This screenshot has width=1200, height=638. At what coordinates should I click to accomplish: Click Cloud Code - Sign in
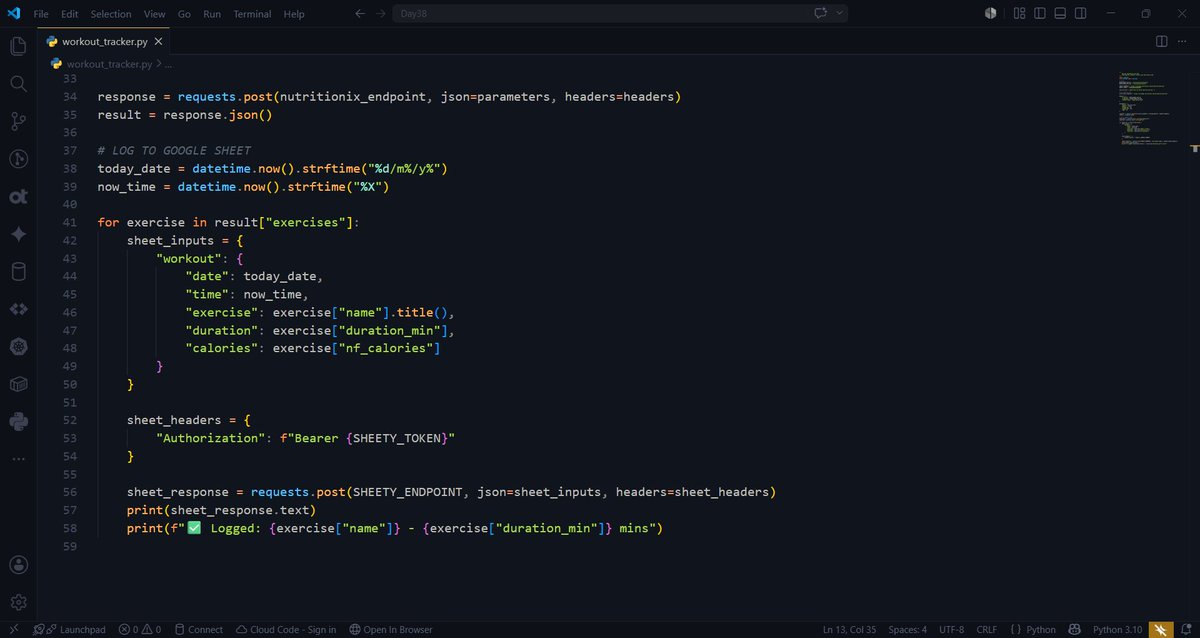(286, 629)
